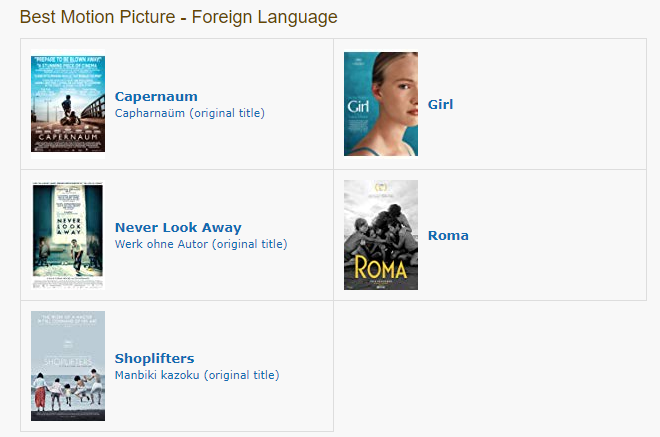Open the Never Look Away poster

point(68,235)
